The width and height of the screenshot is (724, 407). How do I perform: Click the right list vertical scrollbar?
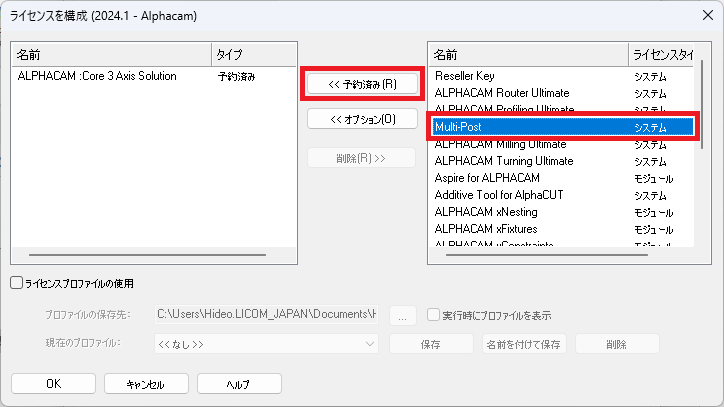point(702,104)
